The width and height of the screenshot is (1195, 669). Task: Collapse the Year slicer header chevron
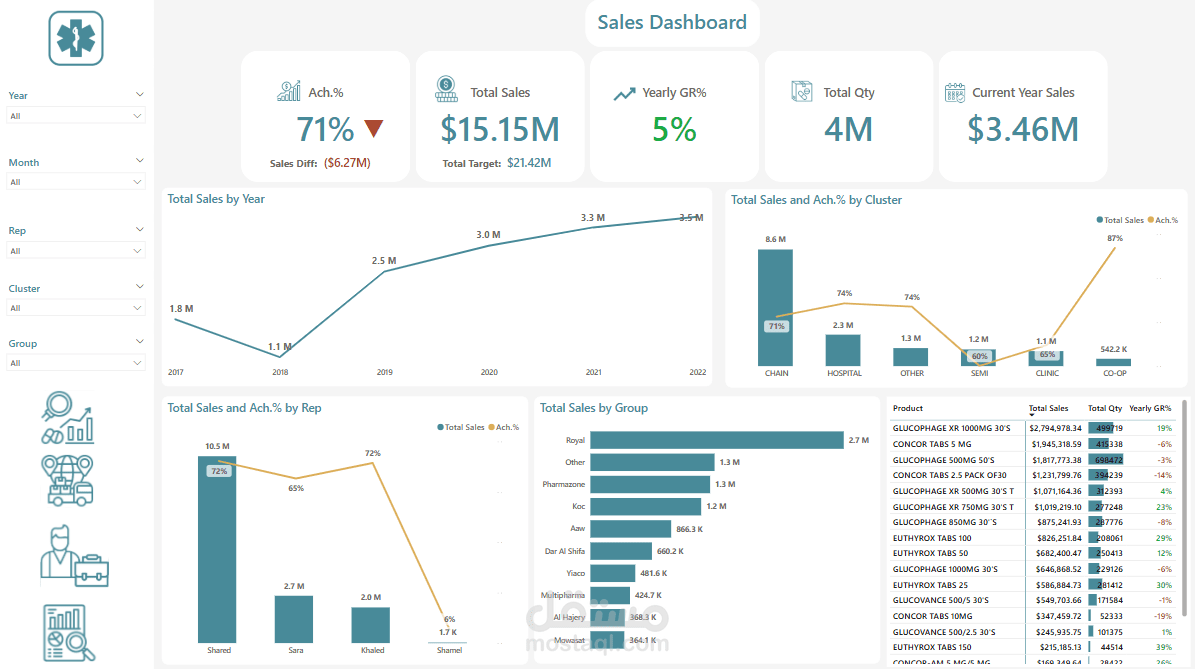click(x=139, y=94)
